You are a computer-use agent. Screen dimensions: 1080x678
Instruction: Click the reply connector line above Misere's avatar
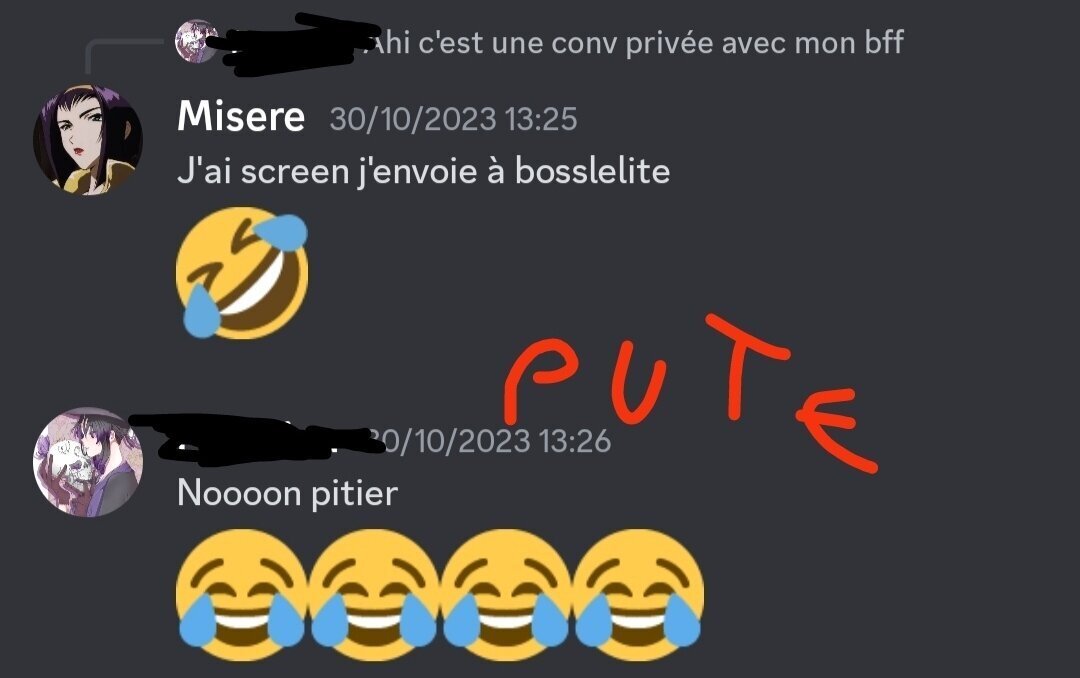124,56
